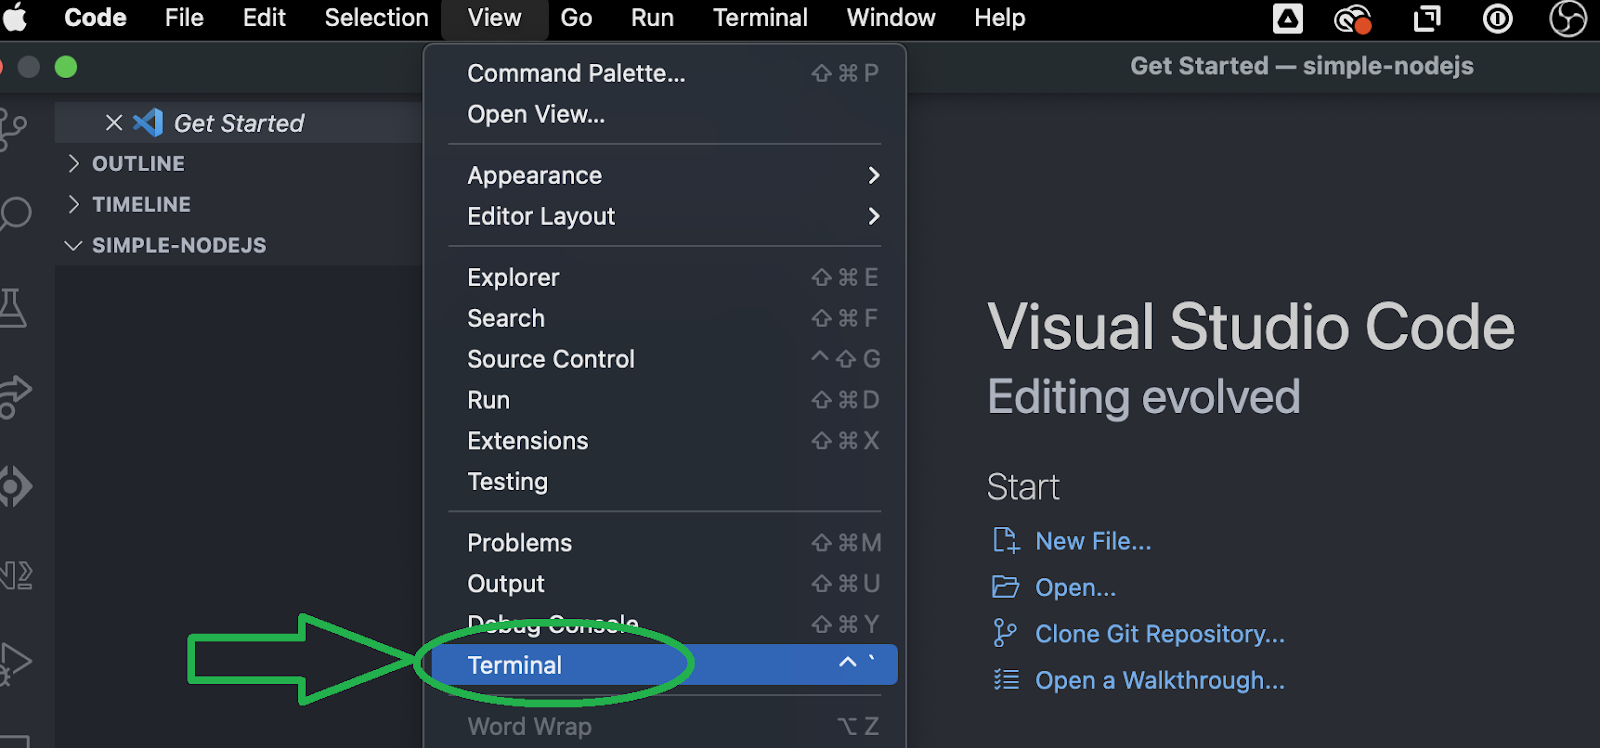The height and width of the screenshot is (748, 1600).
Task: Click the git branch icon beside Clone Git Repository
Action: (1005, 633)
